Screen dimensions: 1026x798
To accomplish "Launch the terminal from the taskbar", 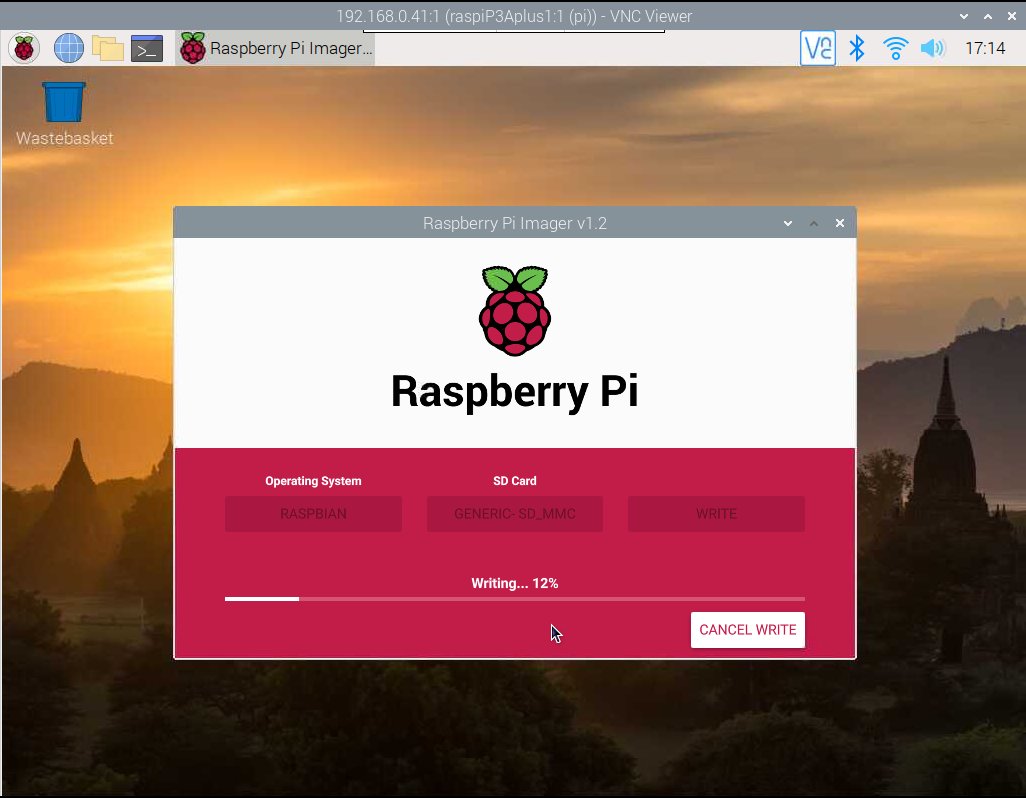I will (x=147, y=48).
